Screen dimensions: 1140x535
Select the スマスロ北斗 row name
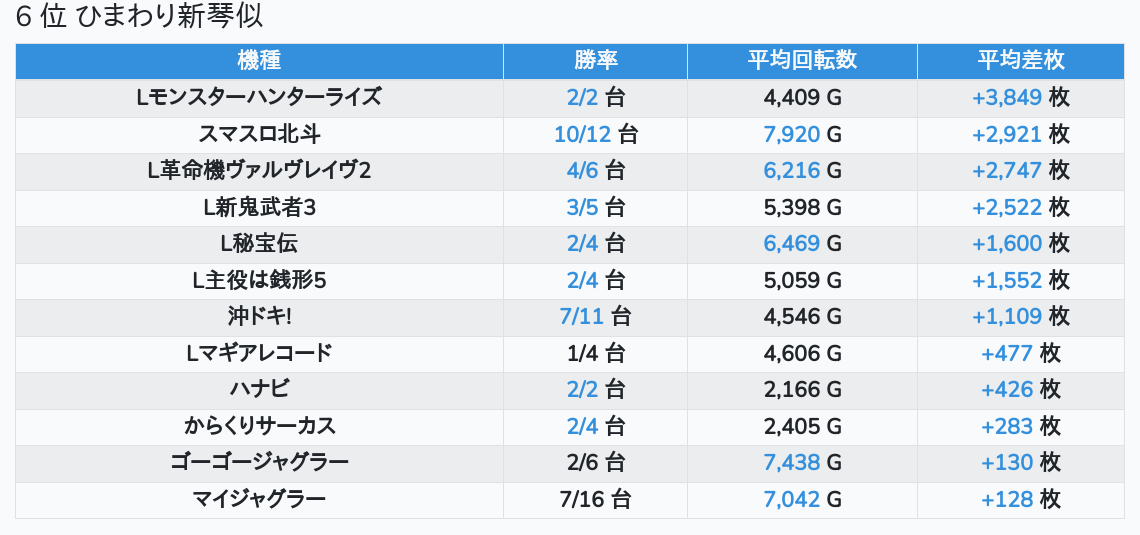[259, 134]
